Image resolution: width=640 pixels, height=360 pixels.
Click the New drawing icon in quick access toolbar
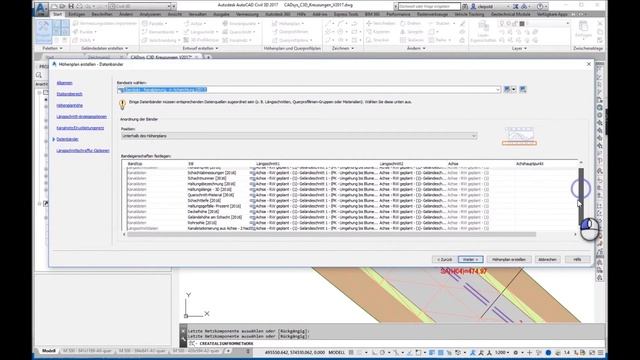[x=54, y=7]
